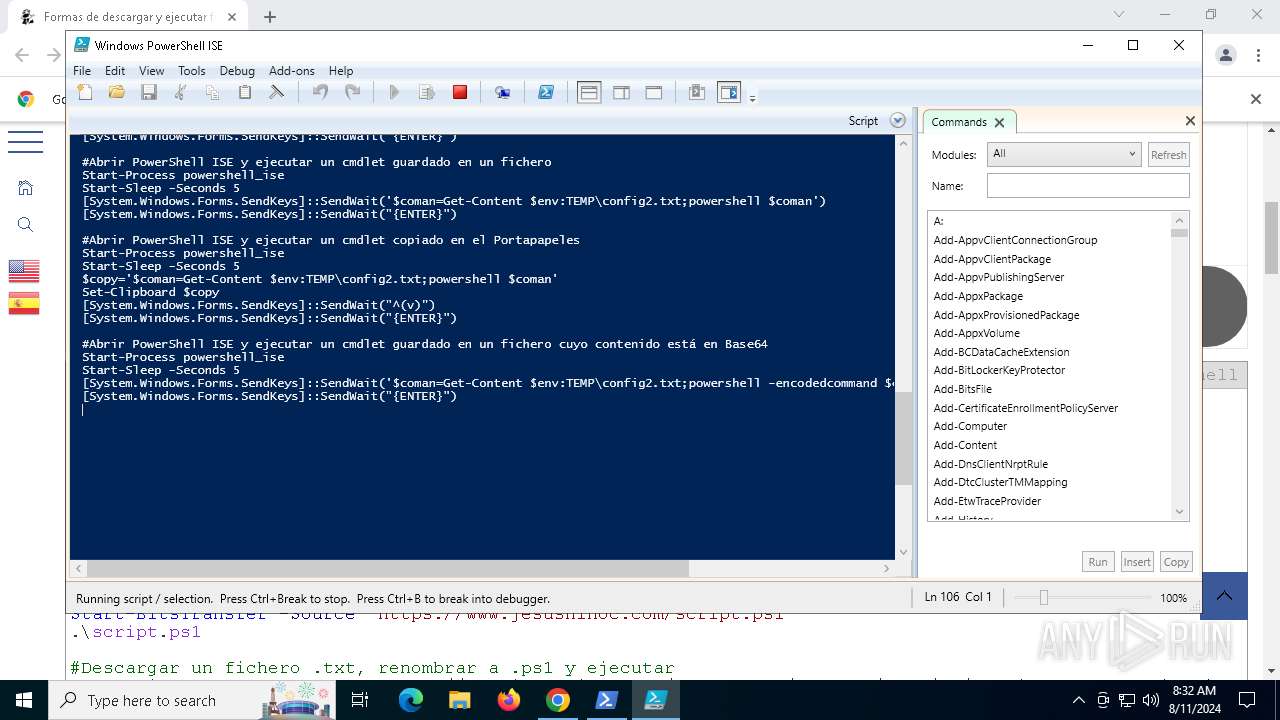
Task: Select Add-DnsClientNrptRule command
Action: [x=990, y=464]
